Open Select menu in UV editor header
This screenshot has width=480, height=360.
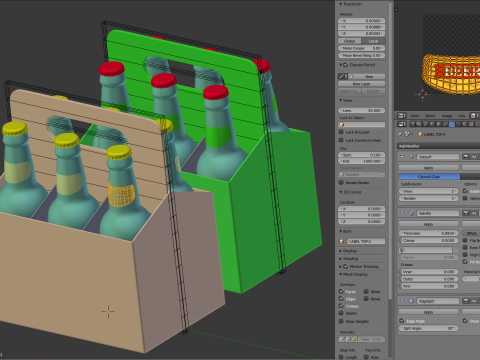tap(430, 116)
